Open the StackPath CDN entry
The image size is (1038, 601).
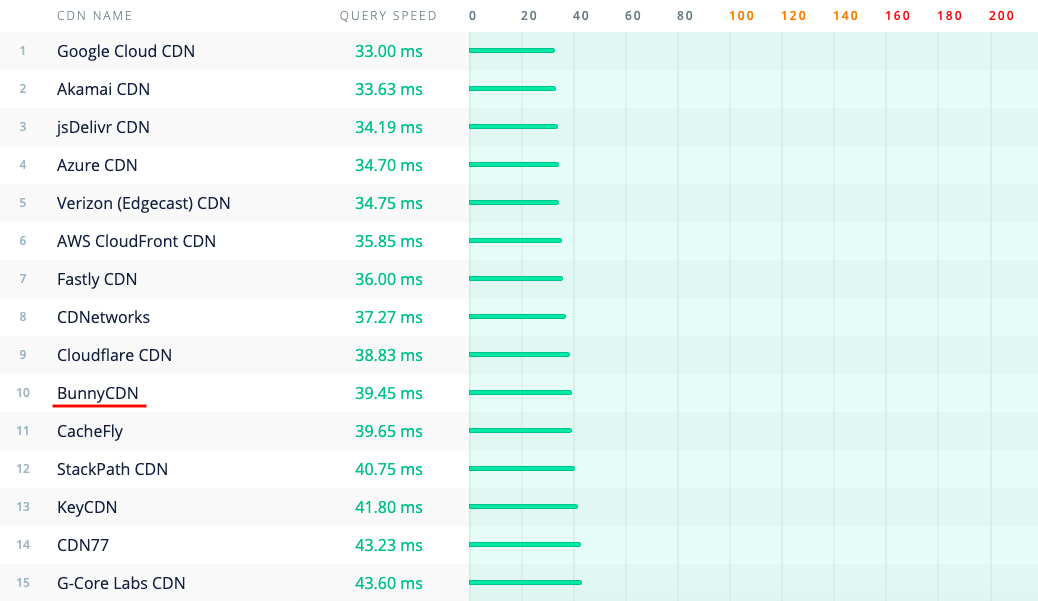tap(112, 469)
